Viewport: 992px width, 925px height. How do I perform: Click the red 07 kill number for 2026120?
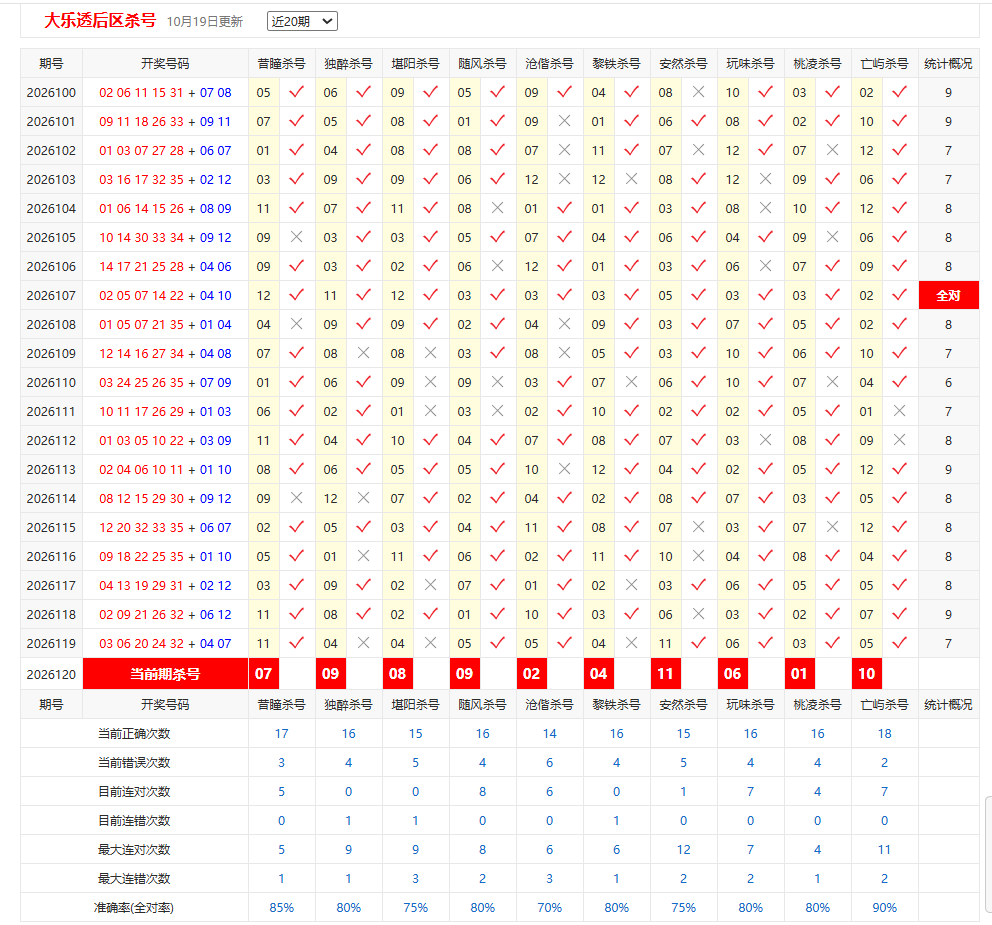(x=264, y=674)
